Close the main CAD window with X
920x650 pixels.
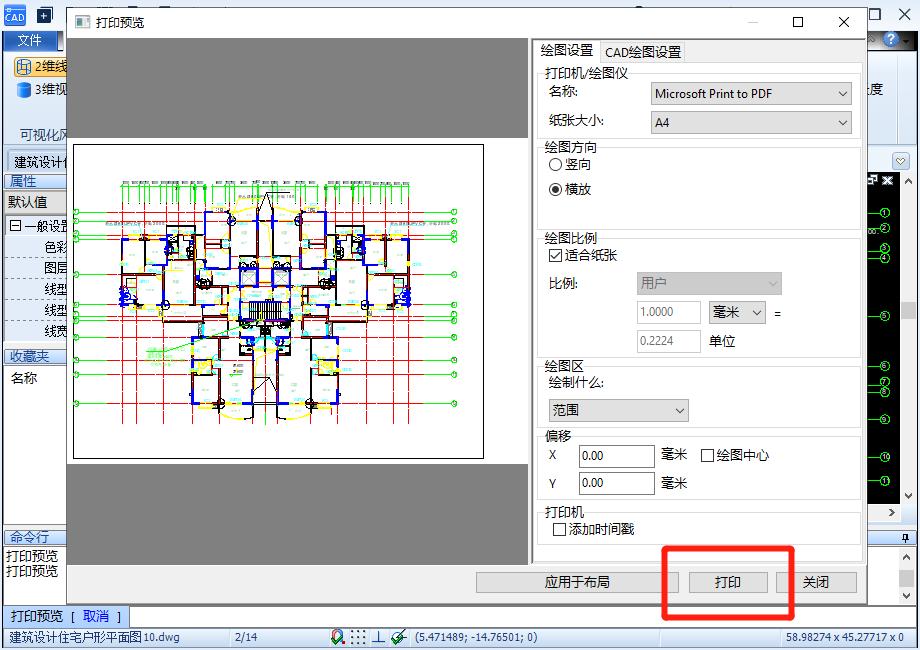[x=905, y=15]
